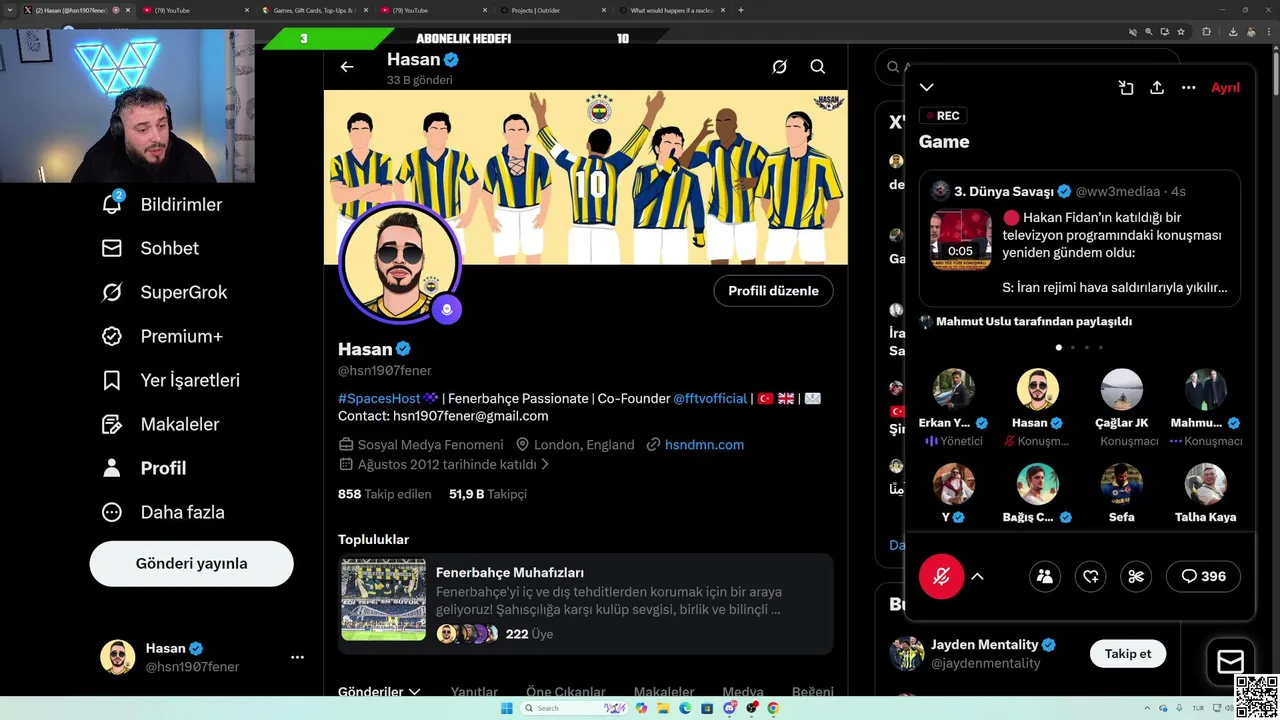Viewport: 1280px width, 720px height.
Task: Select Bağış C. listener avatar
Action: tap(1038, 484)
